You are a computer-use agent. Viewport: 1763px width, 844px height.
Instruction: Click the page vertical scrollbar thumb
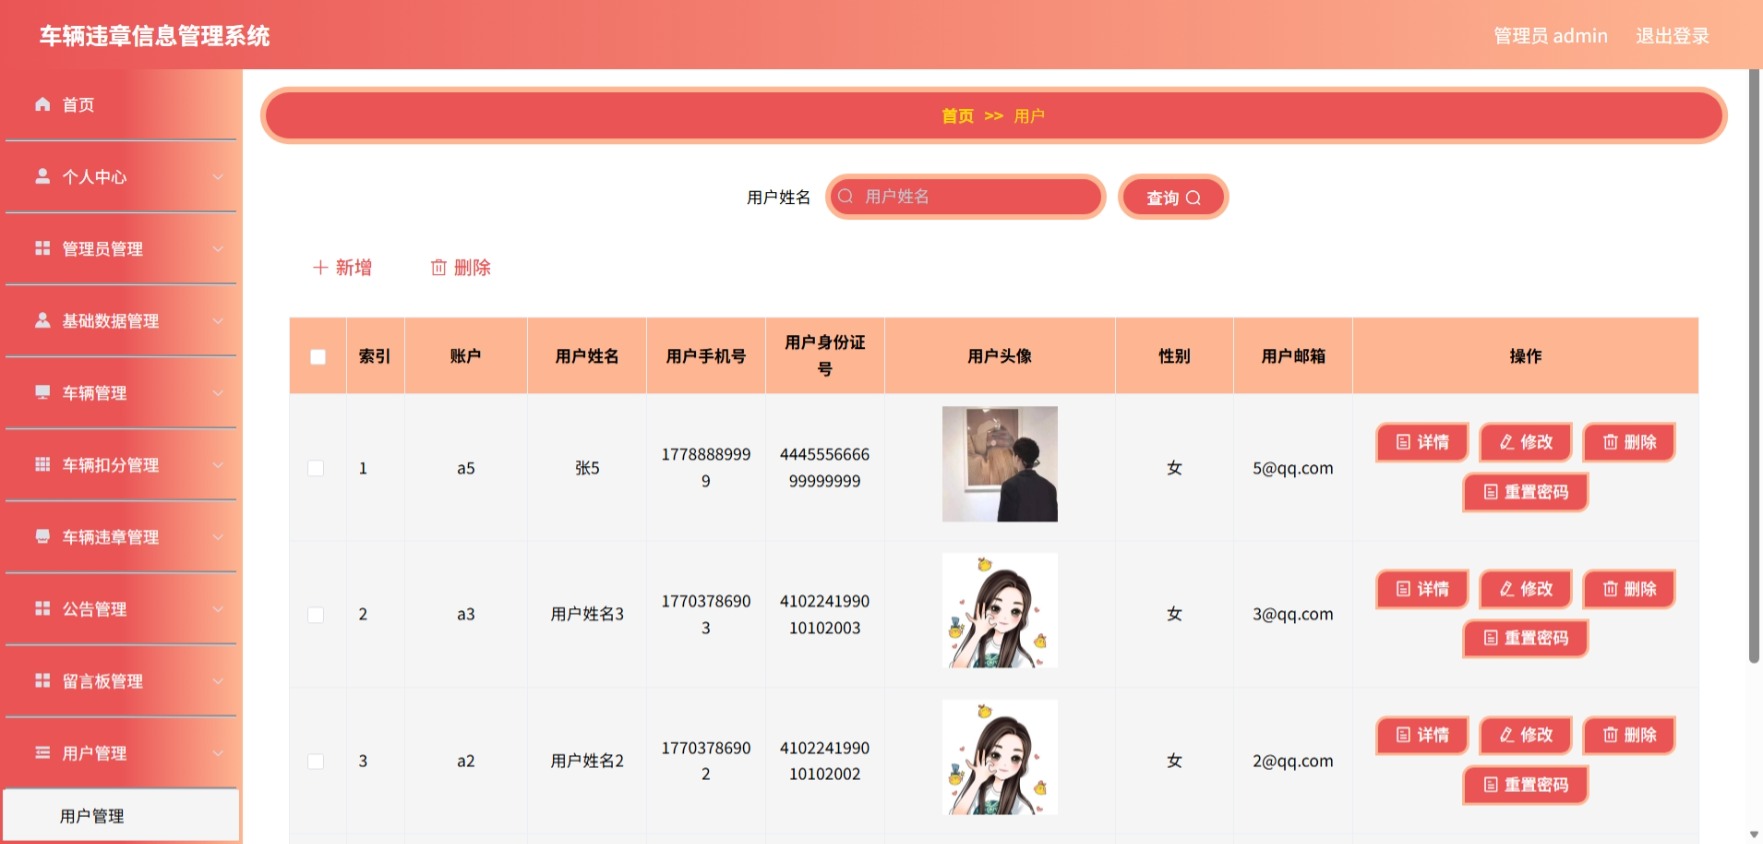[x=1754, y=366]
